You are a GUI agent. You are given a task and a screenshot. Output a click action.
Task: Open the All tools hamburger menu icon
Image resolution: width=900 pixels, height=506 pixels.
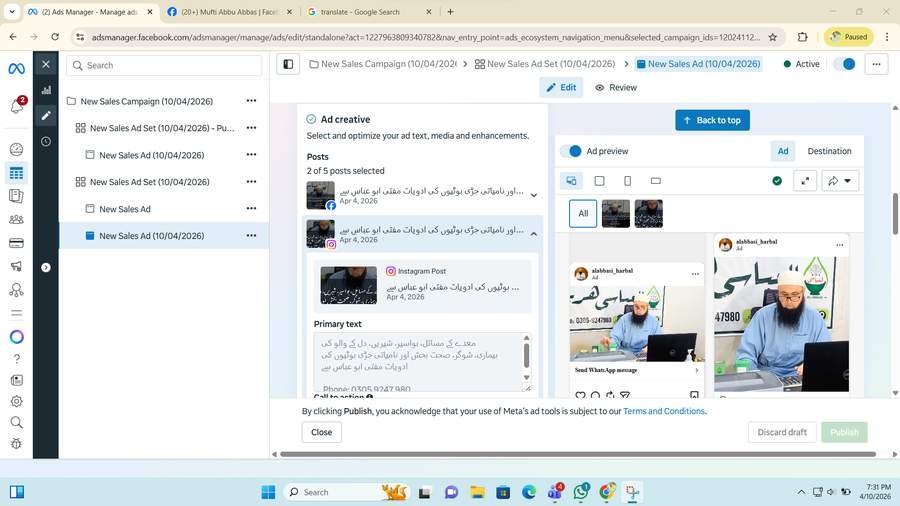pos(17,313)
